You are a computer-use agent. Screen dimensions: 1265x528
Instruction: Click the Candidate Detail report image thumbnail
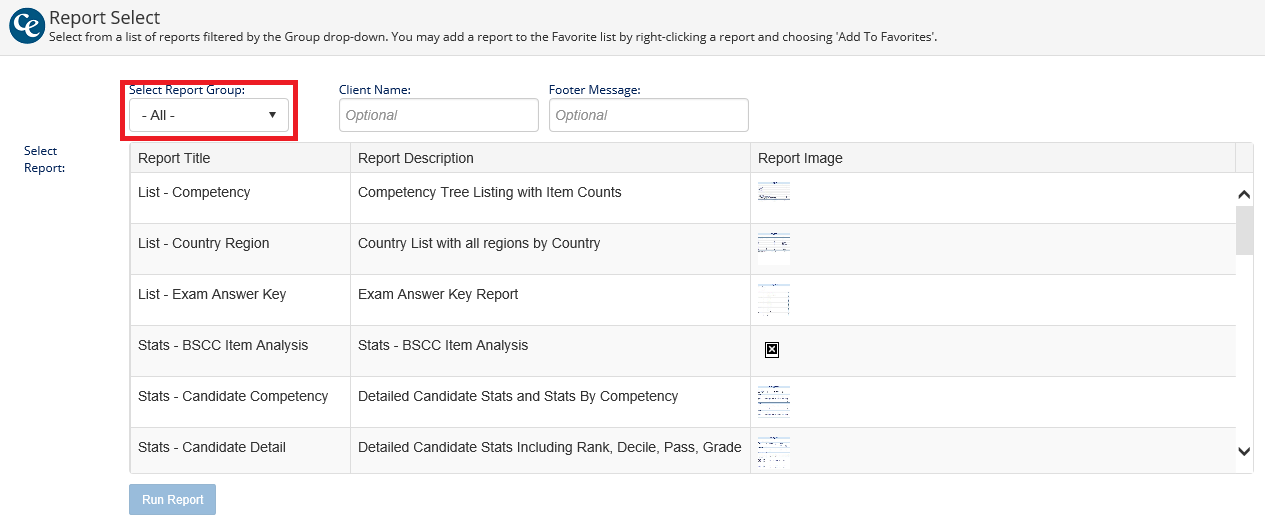[773, 452]
